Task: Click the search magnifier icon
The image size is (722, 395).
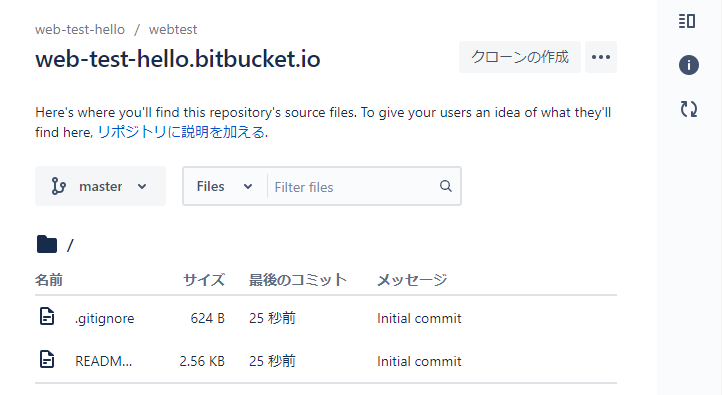Action: 445,186
